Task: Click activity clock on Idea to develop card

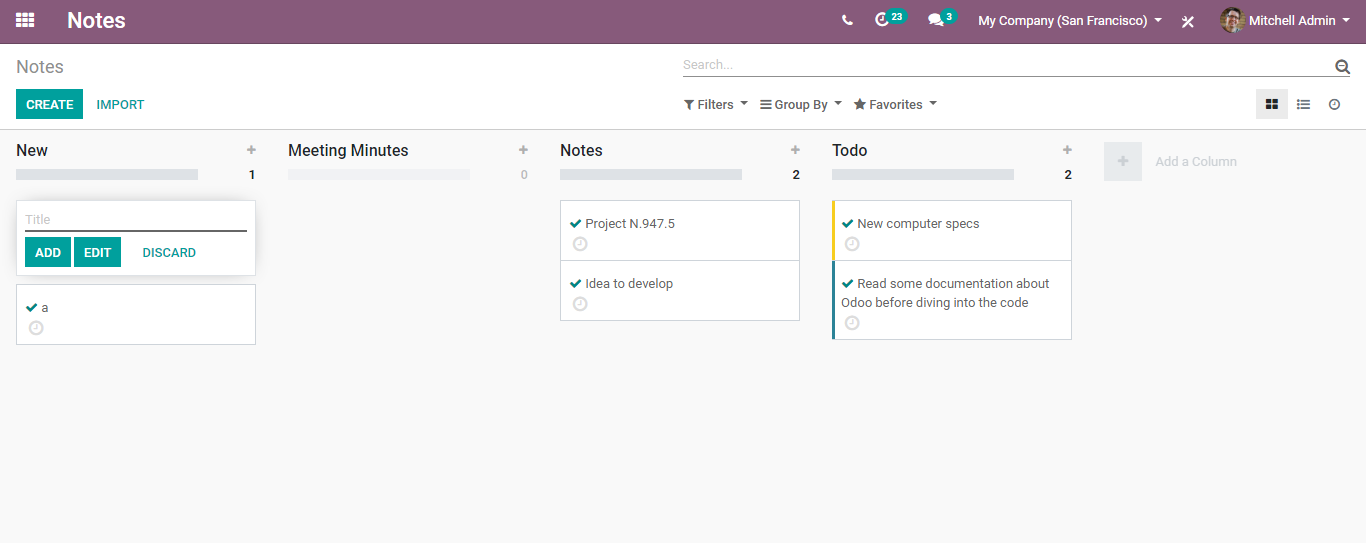Action: click(580, 304)
